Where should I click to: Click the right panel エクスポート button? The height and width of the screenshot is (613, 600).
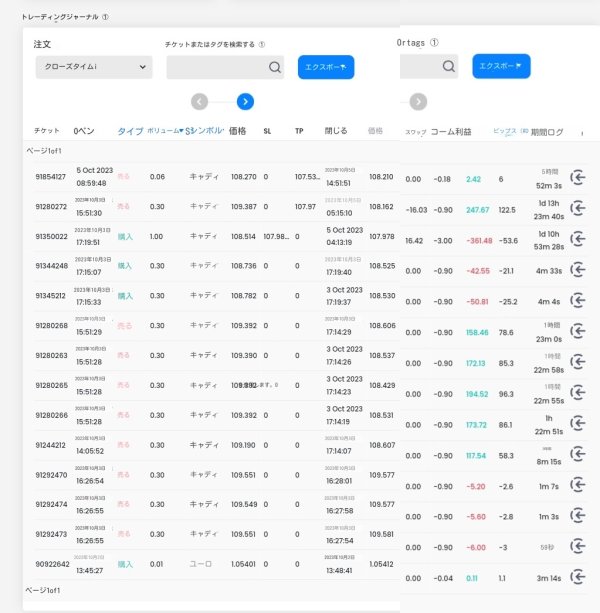pyautogui.click(x=501, y=66)
